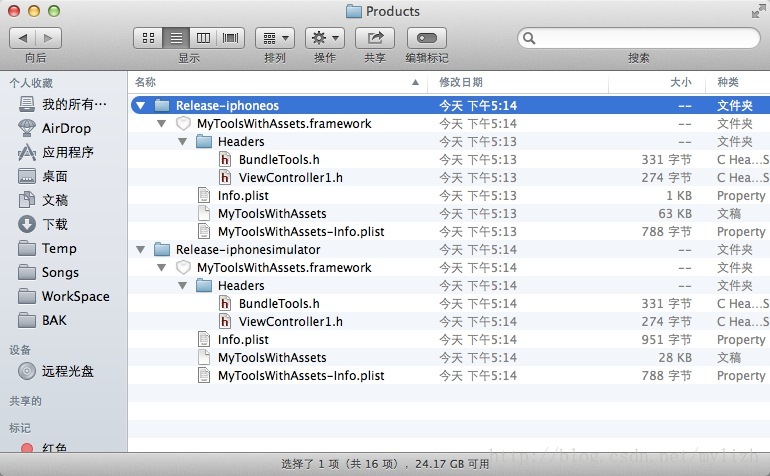
Task: Sort by the Kind (种类) column header
Action: coord(738,83)
